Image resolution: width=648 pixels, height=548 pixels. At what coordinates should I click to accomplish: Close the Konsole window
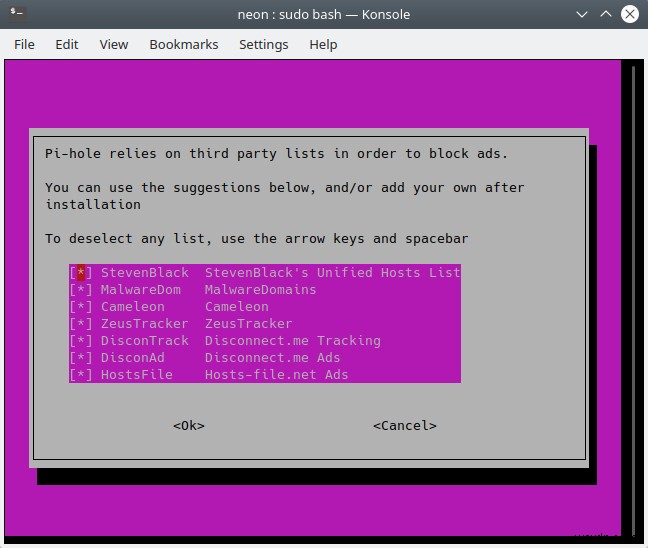pos(630,14)
